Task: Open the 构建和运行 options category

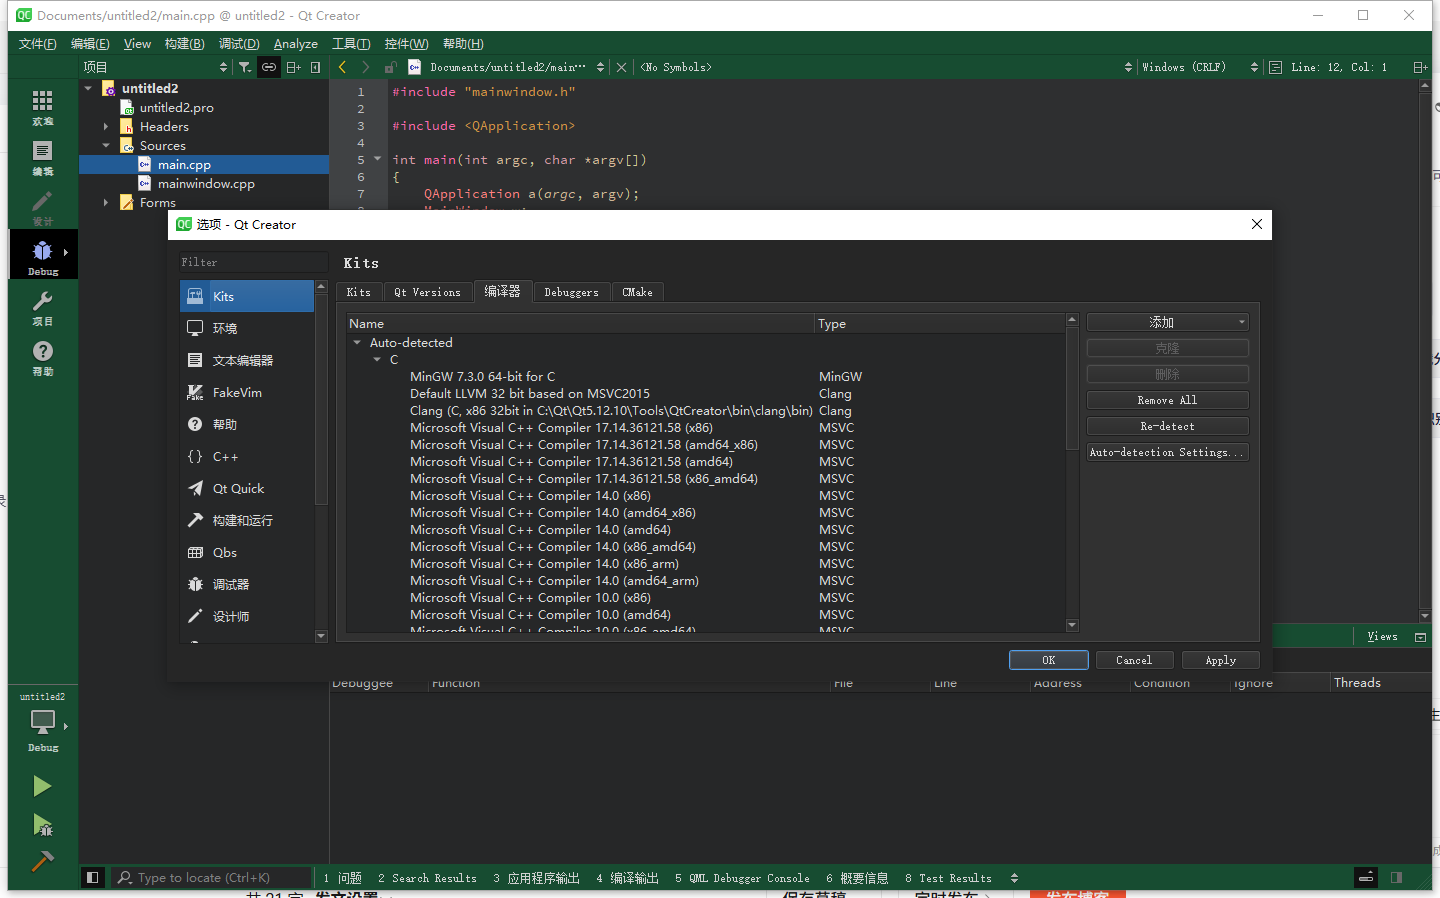Action: (247, 520)
